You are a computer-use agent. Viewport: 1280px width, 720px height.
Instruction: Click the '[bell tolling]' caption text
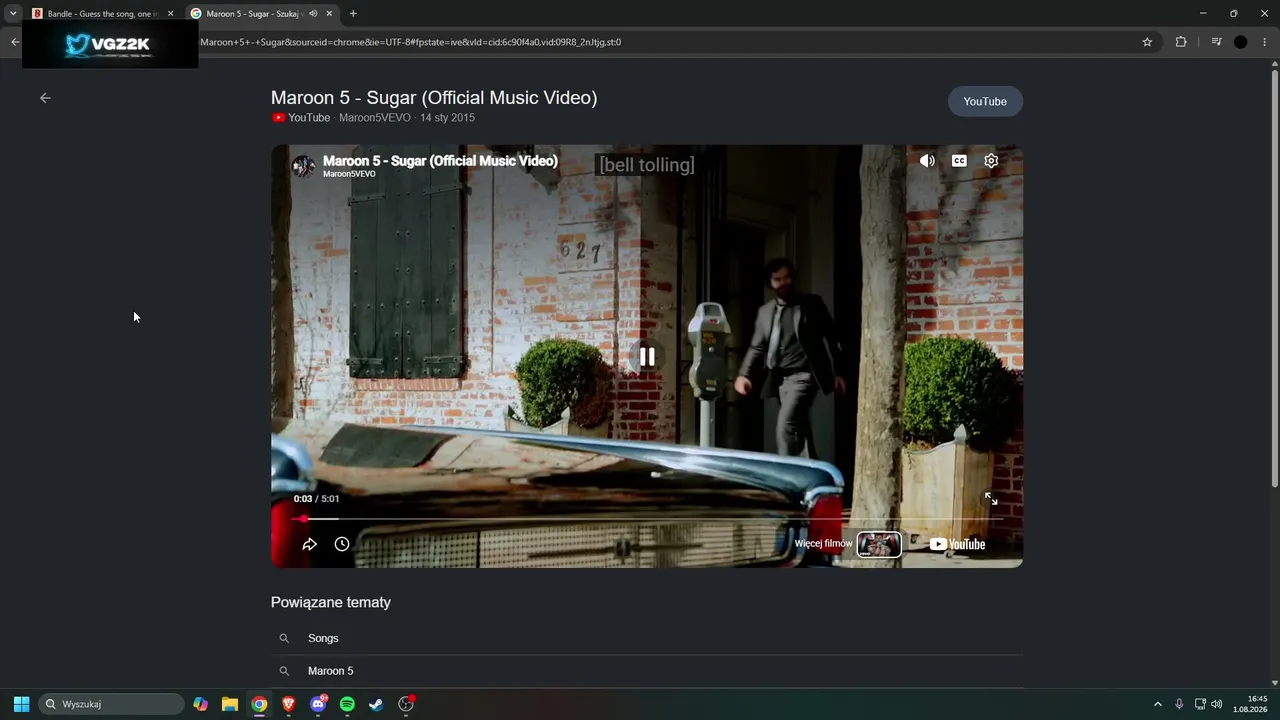647,164
